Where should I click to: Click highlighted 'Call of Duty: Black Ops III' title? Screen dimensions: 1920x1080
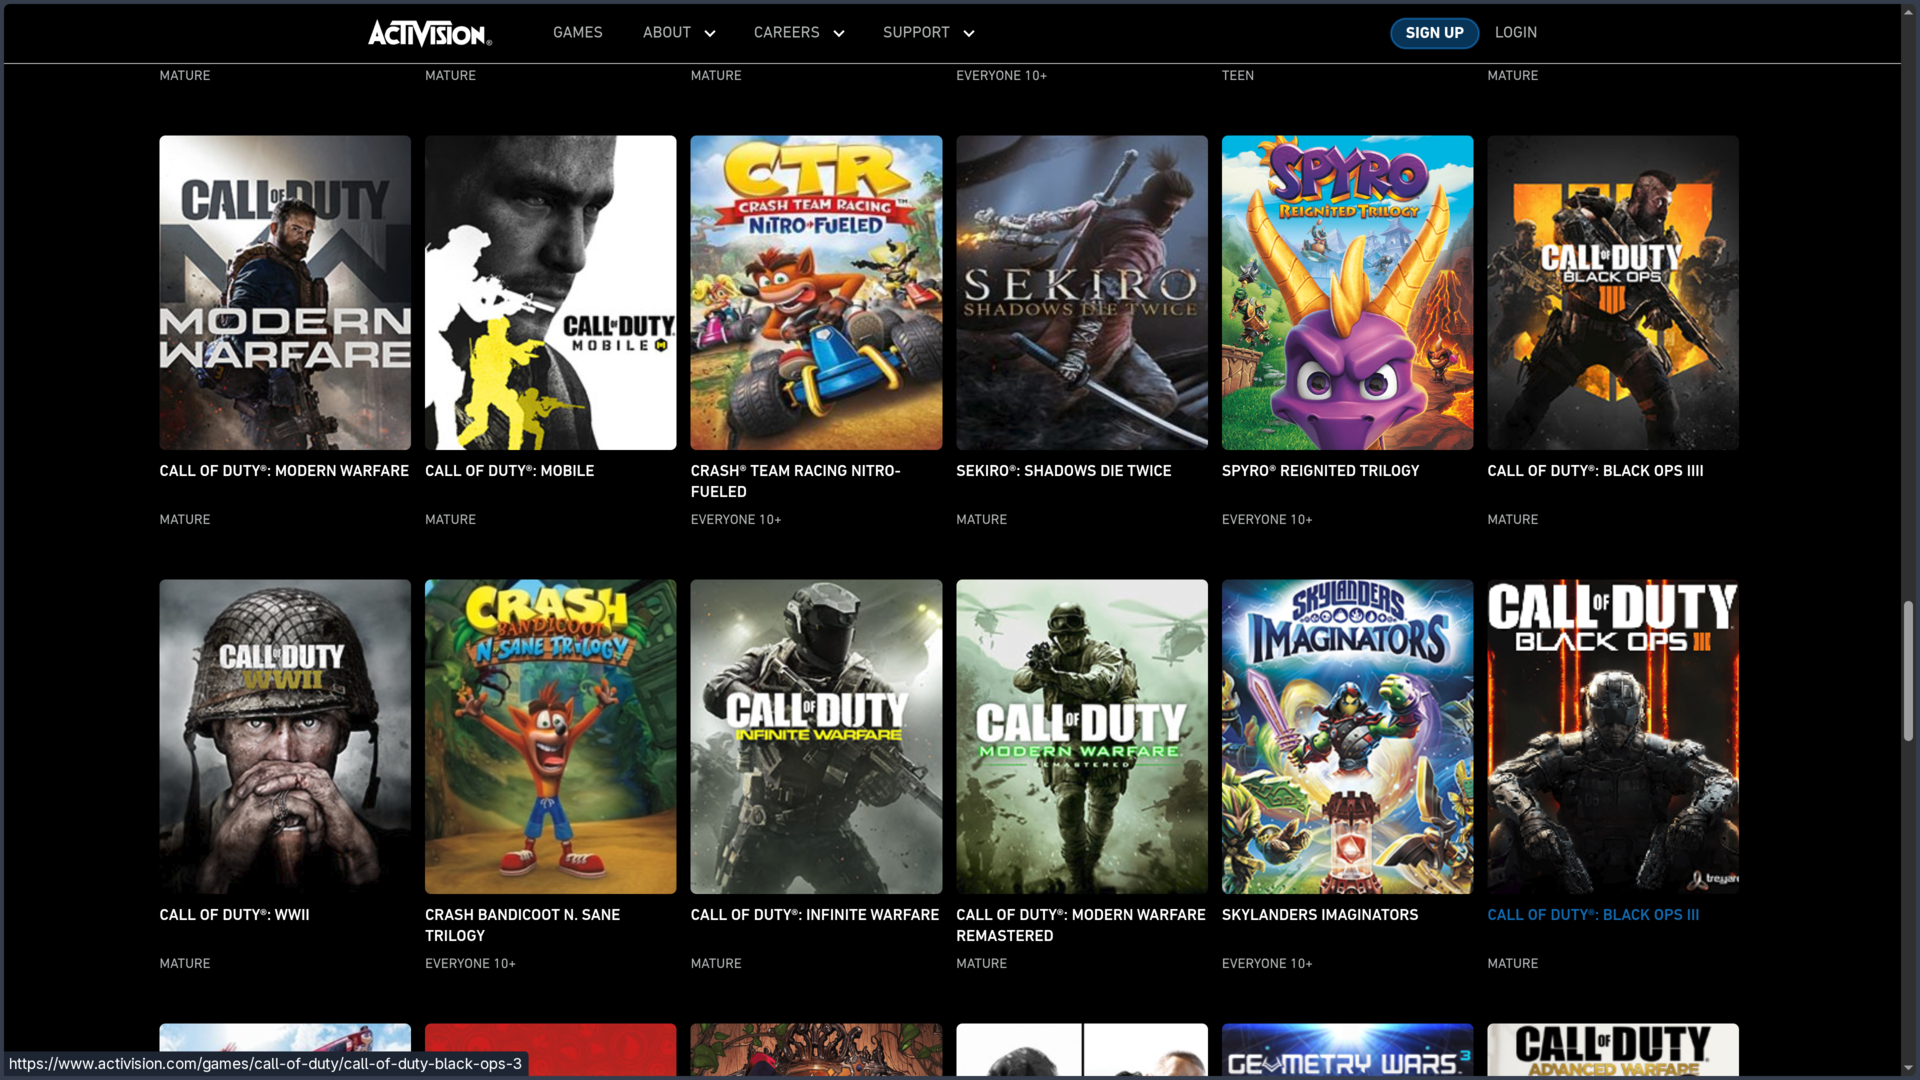pyautogui.click(x=1593, y=915)
